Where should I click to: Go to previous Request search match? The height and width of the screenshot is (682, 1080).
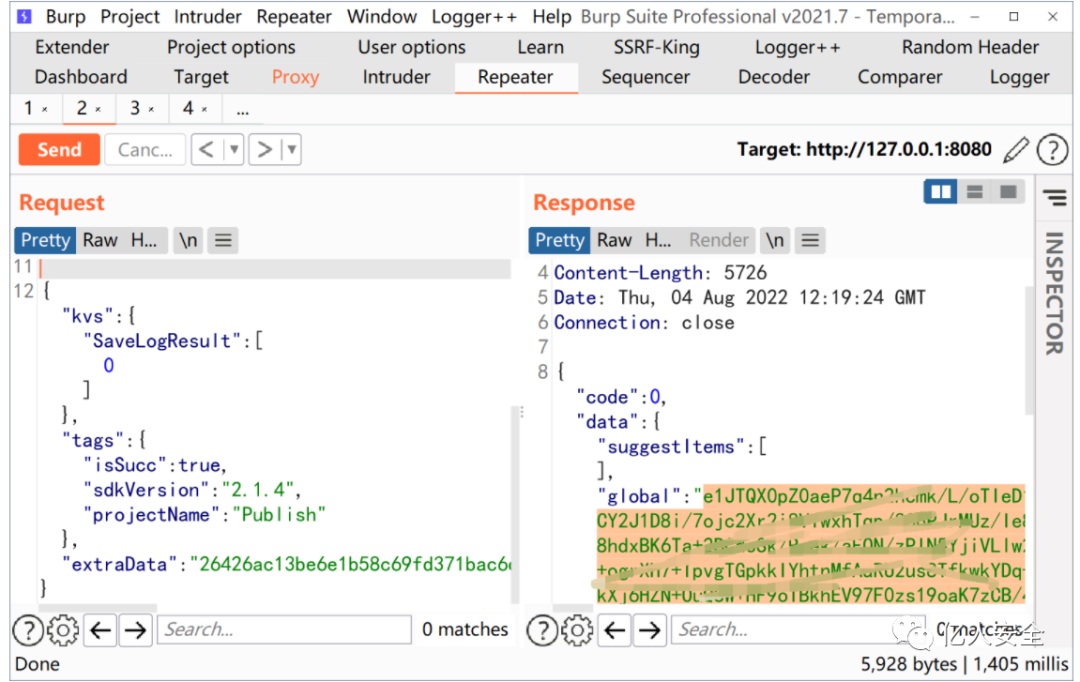tap(101, 630)
